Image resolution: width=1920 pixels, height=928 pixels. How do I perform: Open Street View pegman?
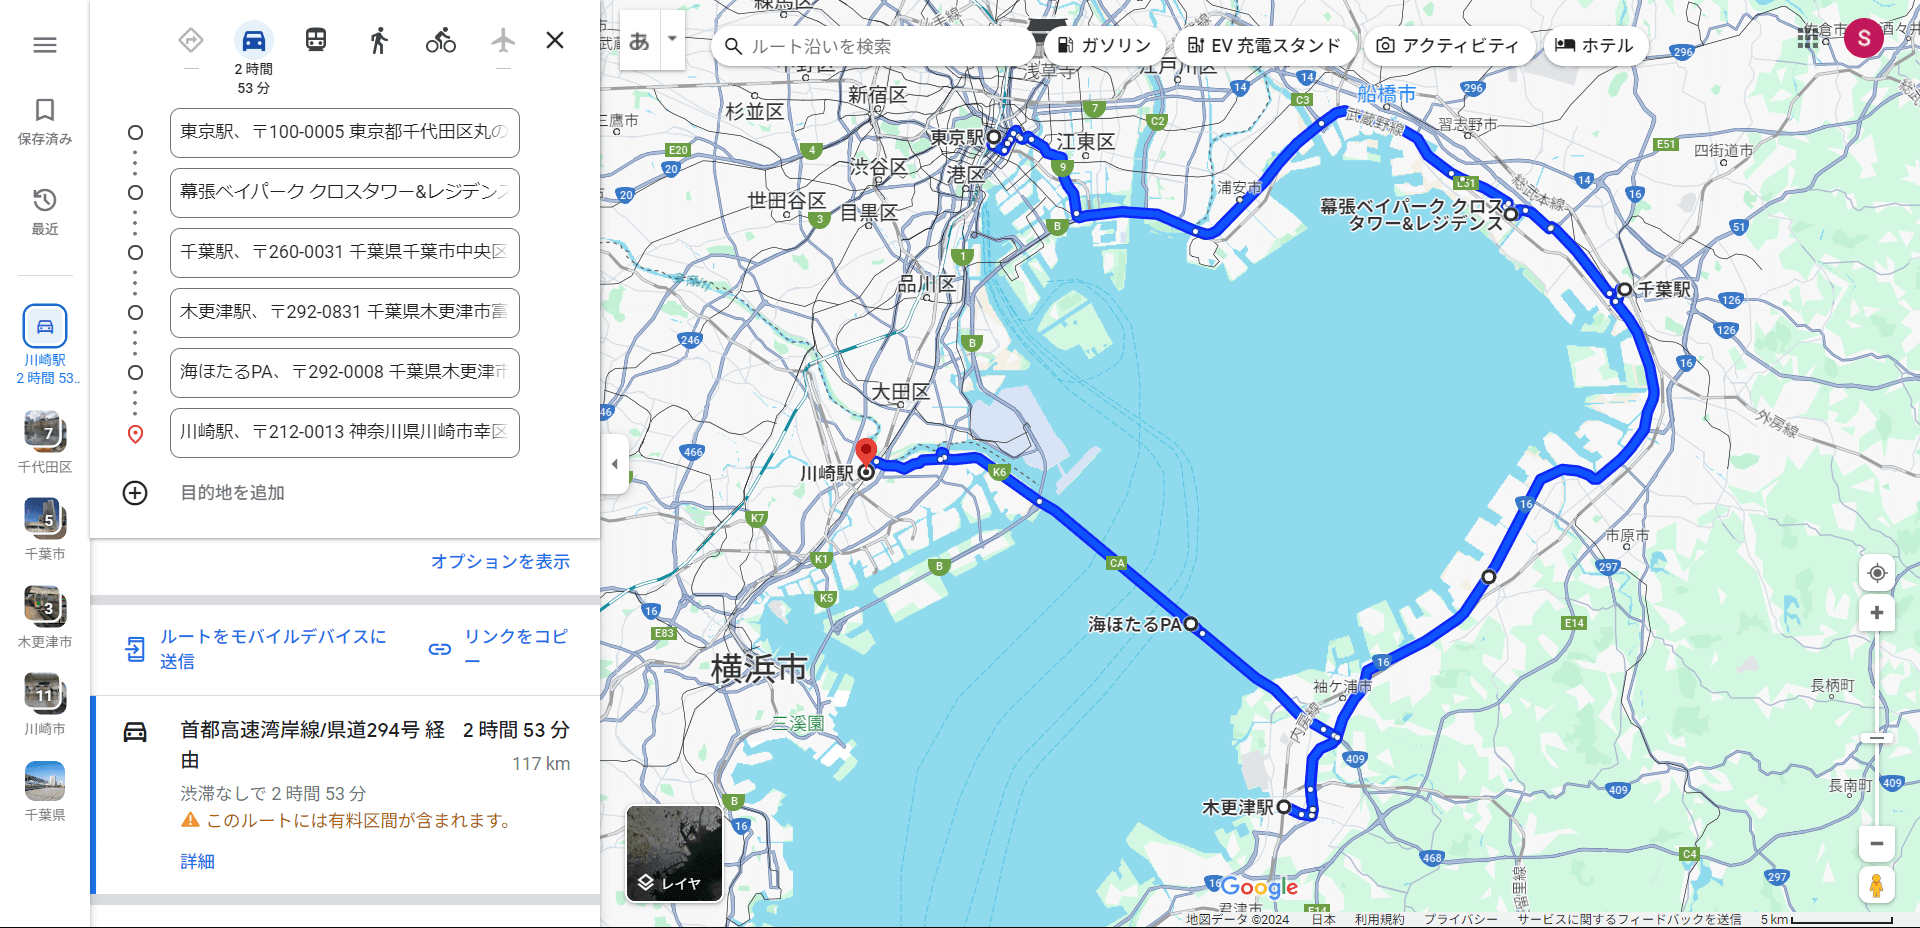[1877, 885]
